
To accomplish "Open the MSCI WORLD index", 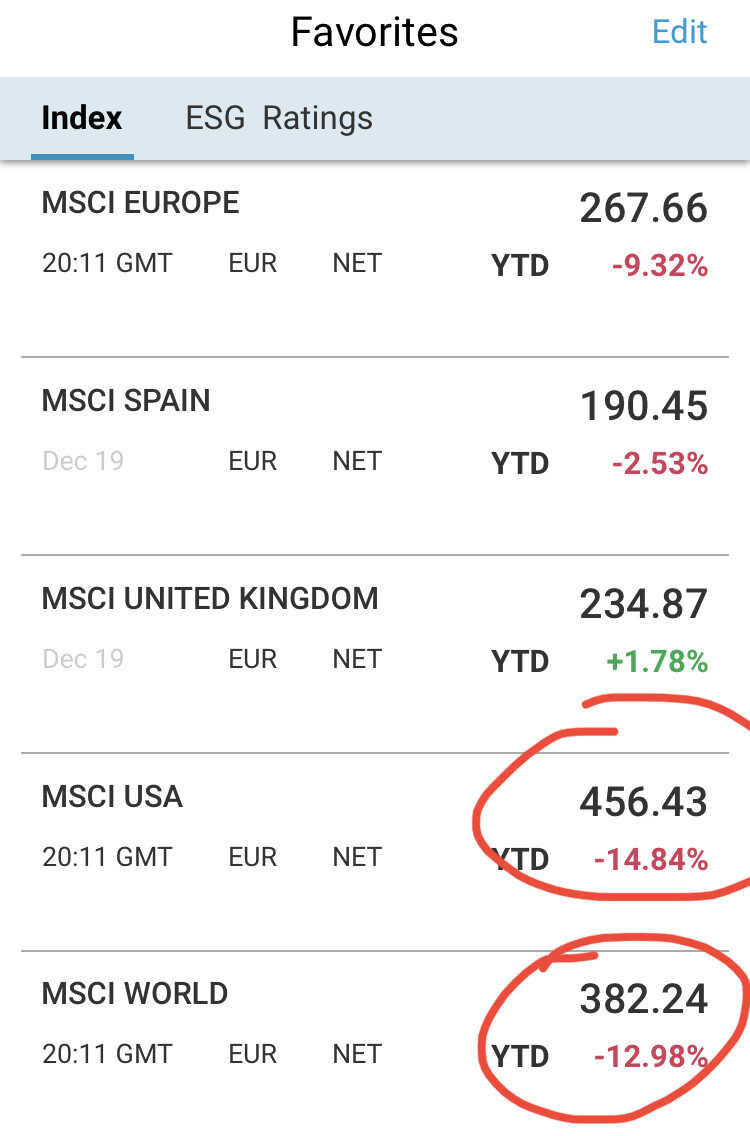I will (x=135, y=994).
